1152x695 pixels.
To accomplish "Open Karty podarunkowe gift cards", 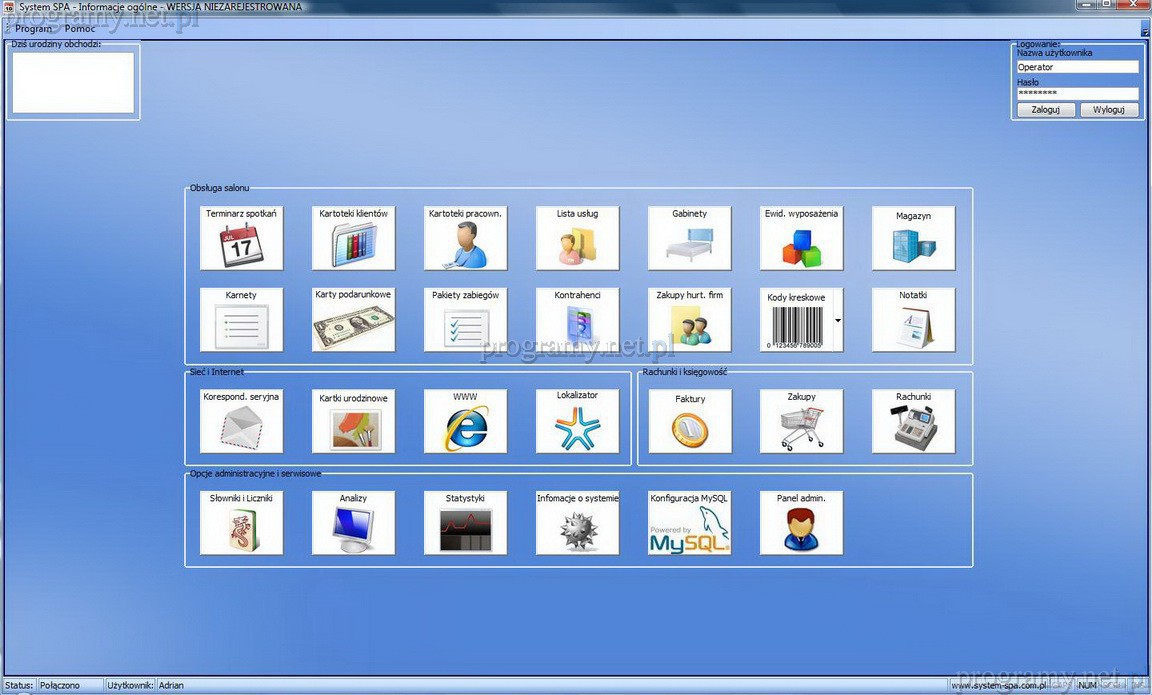I will point(353,320).
